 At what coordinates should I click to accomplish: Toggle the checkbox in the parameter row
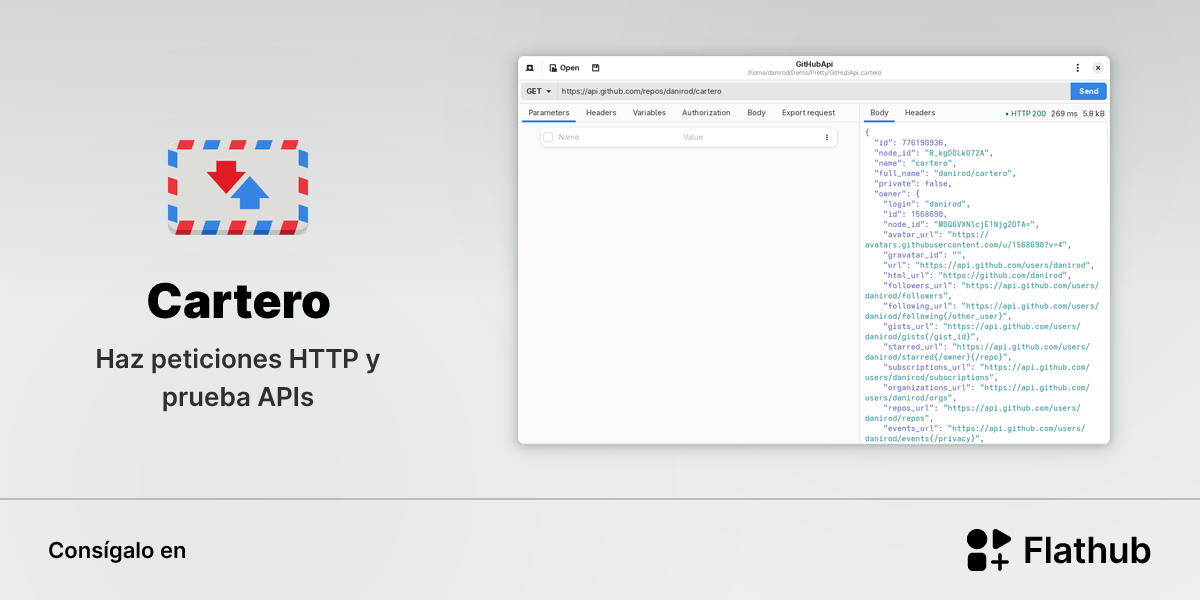(x=548, y=137)
